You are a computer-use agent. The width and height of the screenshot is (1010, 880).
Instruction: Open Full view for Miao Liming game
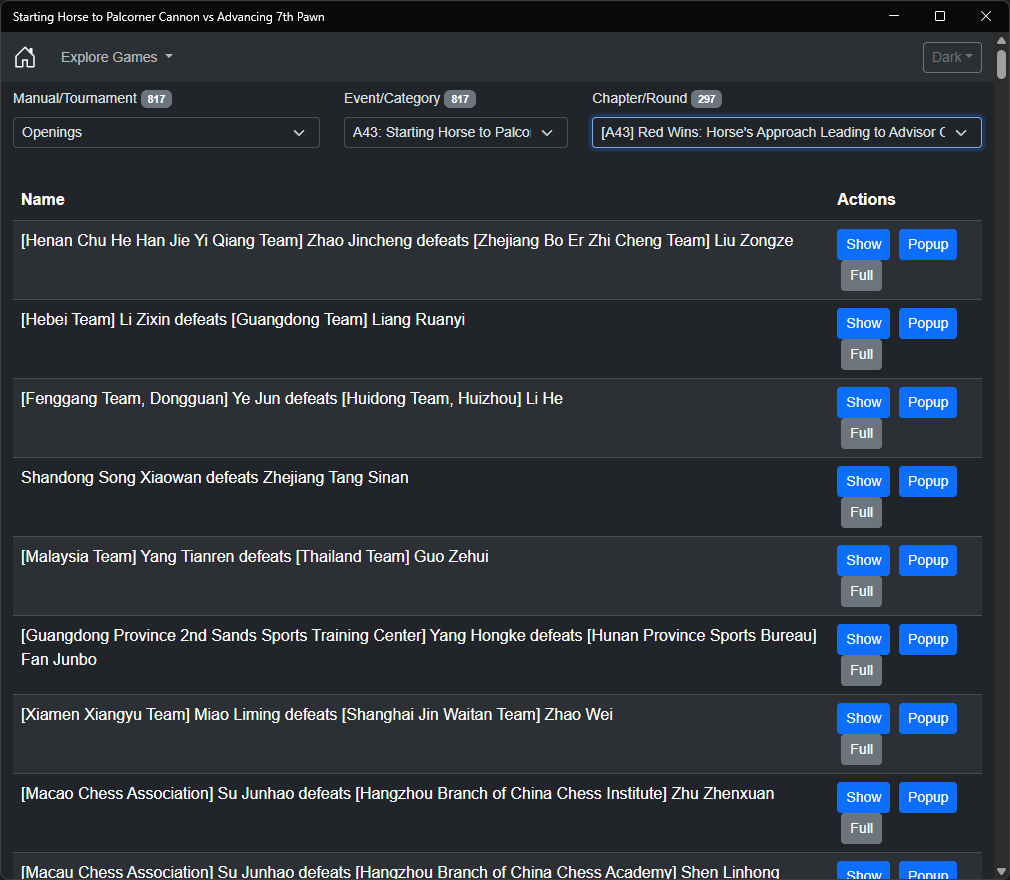click(861, 749)
